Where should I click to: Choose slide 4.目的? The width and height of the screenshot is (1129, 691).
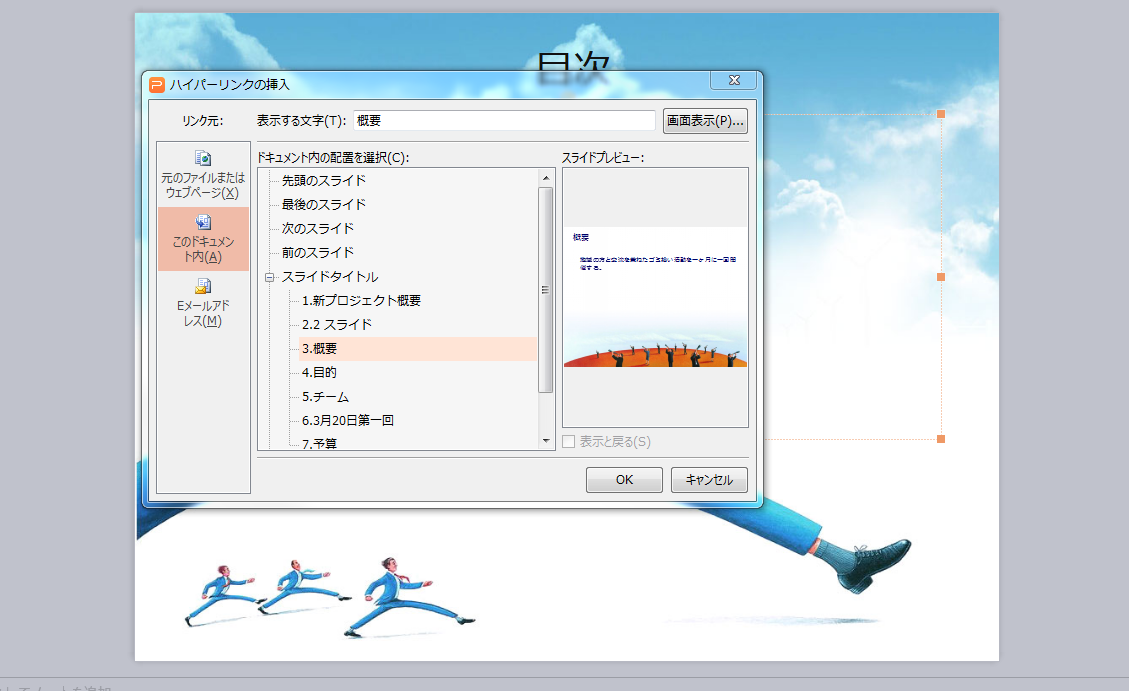[320, 372]
